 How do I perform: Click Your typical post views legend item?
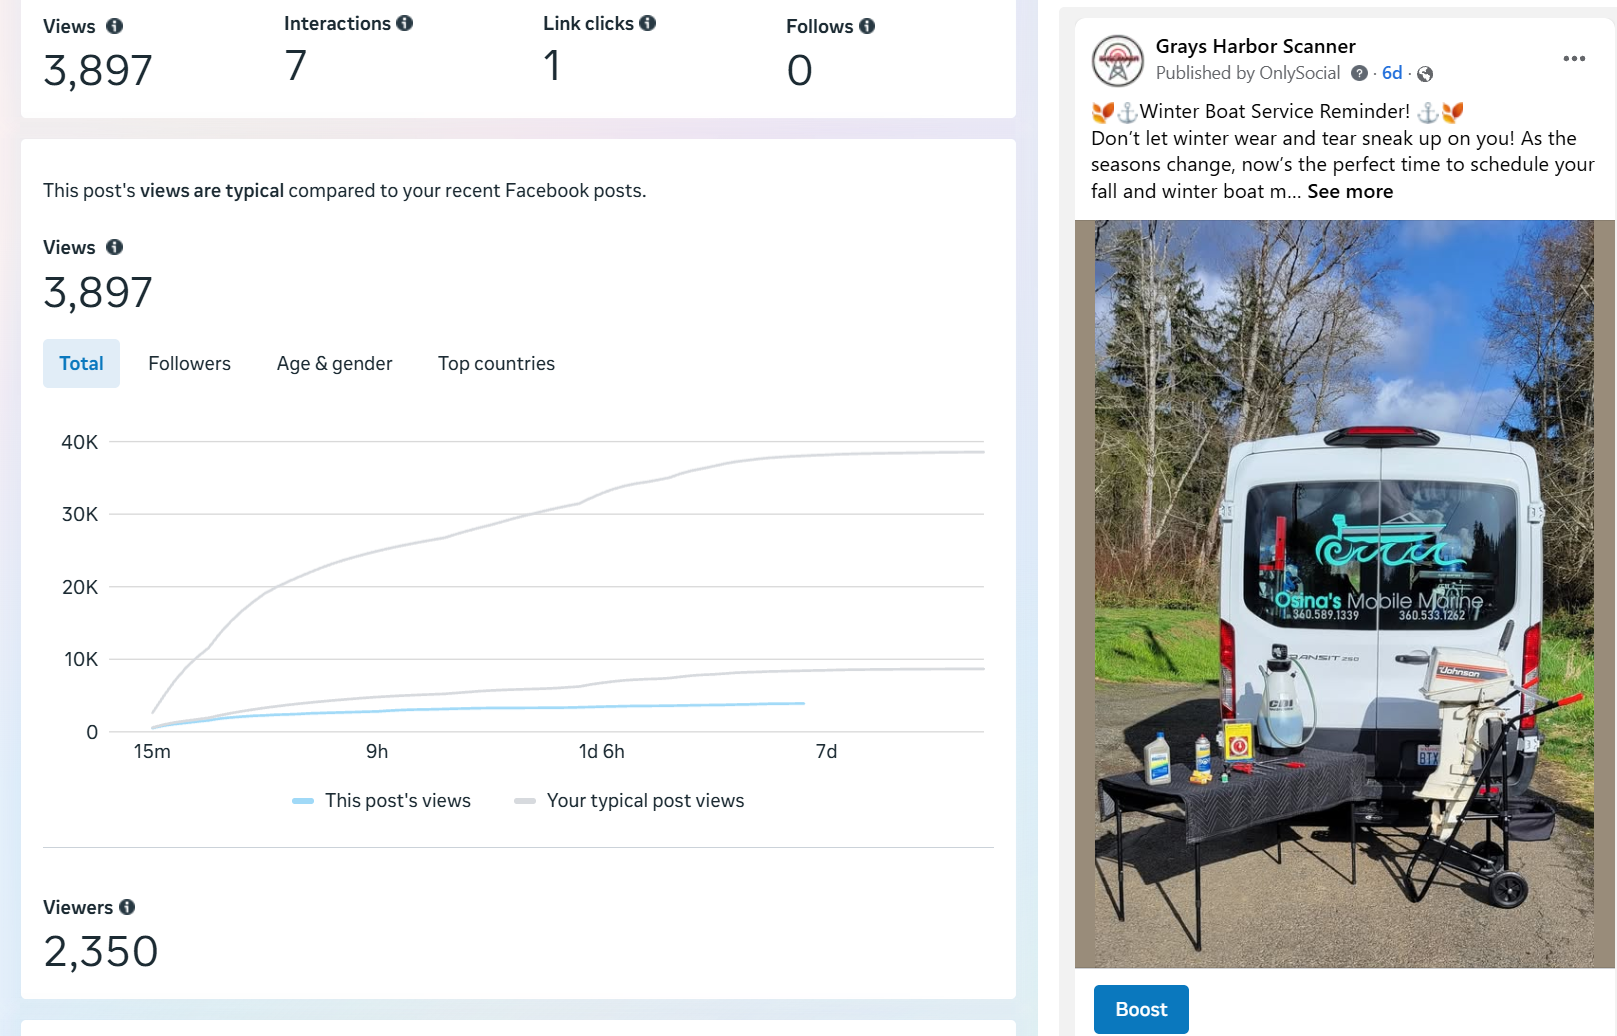tap(629, 801)
